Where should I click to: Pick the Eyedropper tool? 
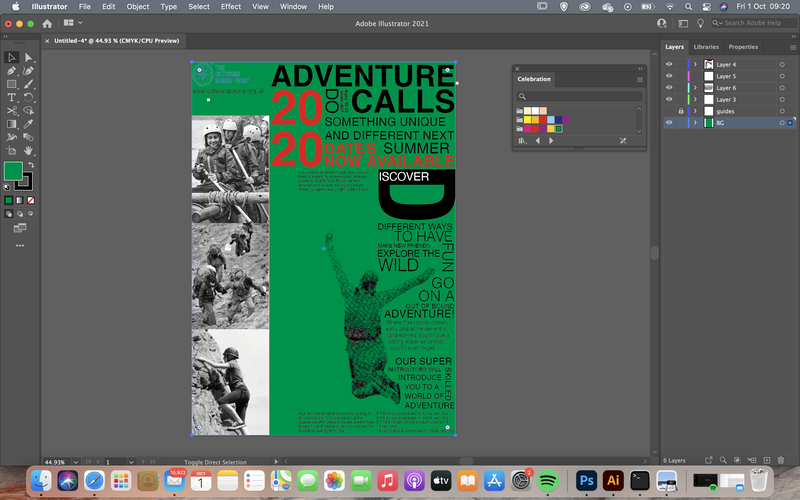click(29, 124)
